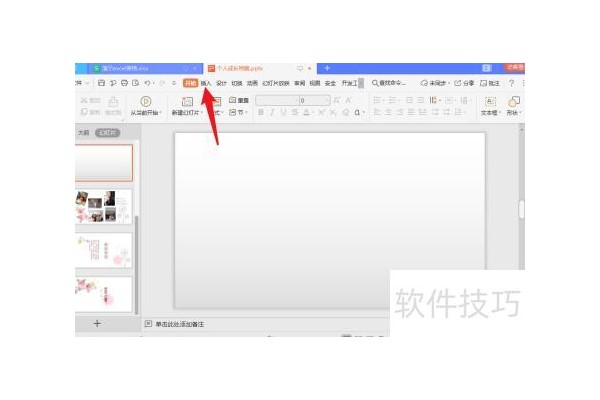Screen dimensions: 600x400
Task: Open the 设计 (Design) ribbon tab
Action: (221, 83)
